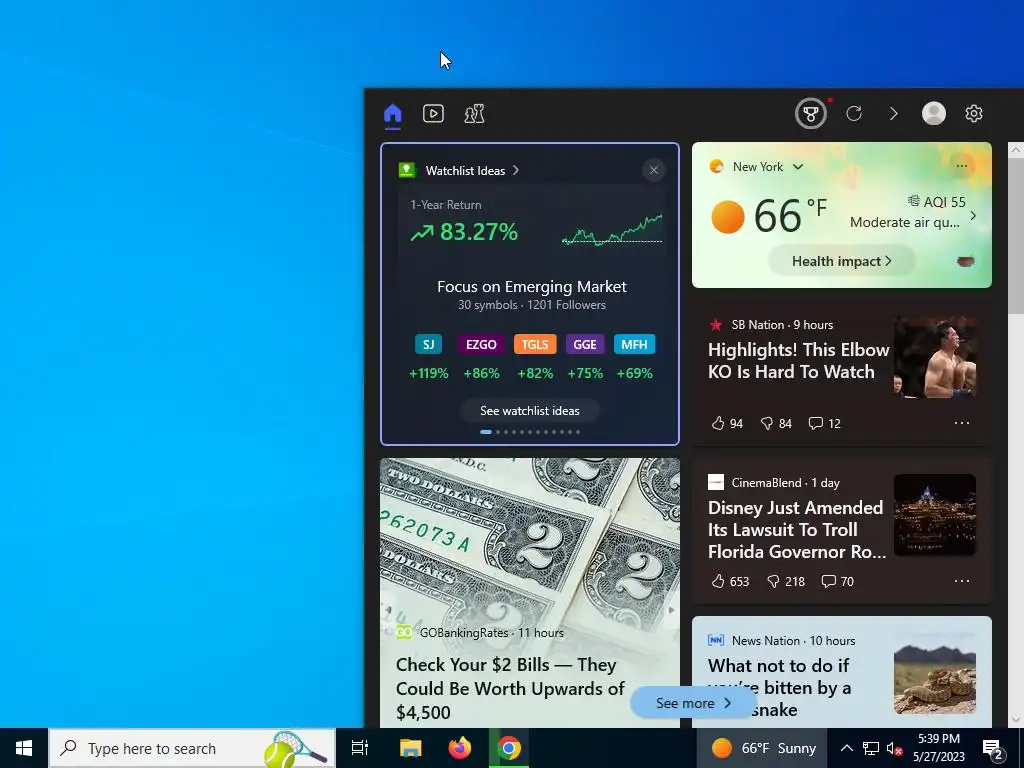Click the feed scrollbar up arrow

click(1016, 150)
